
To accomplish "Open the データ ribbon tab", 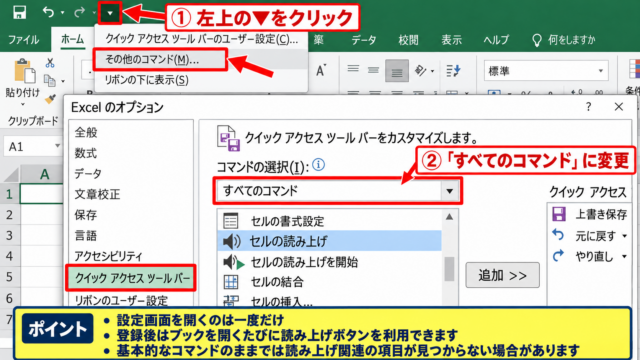I will click(x=364, y=40).
